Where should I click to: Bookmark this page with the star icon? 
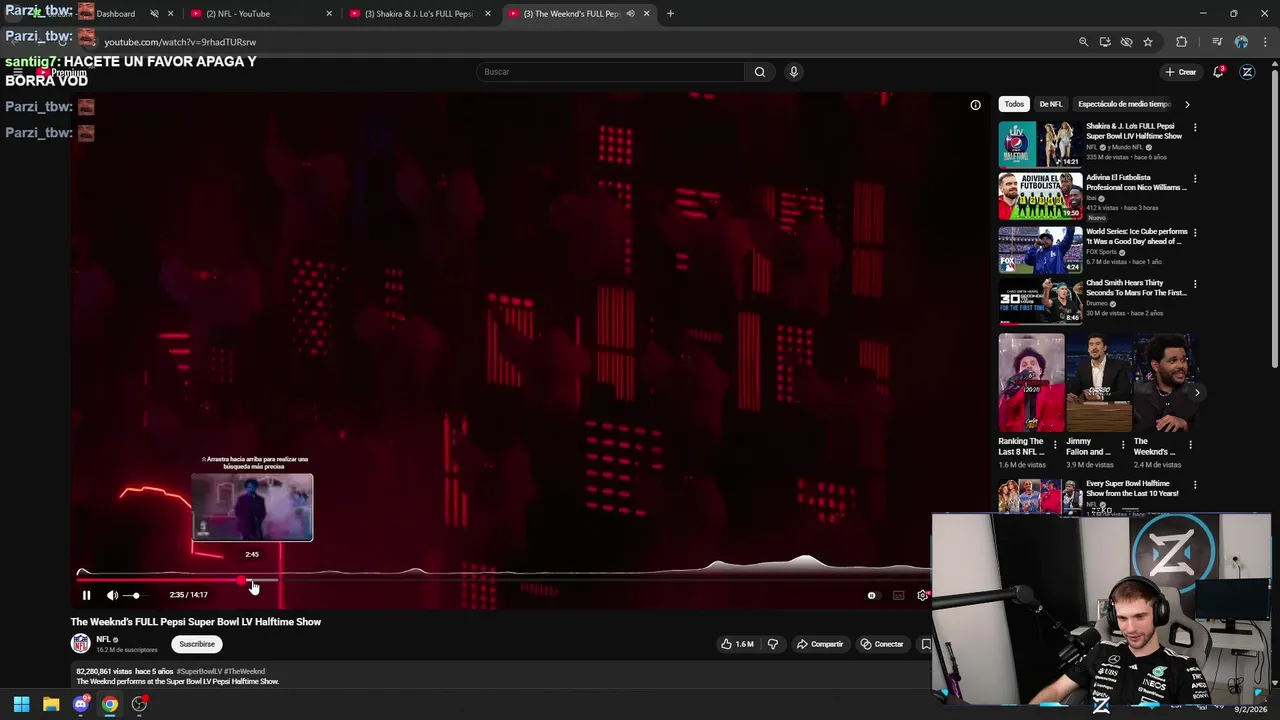(1148, 42)
